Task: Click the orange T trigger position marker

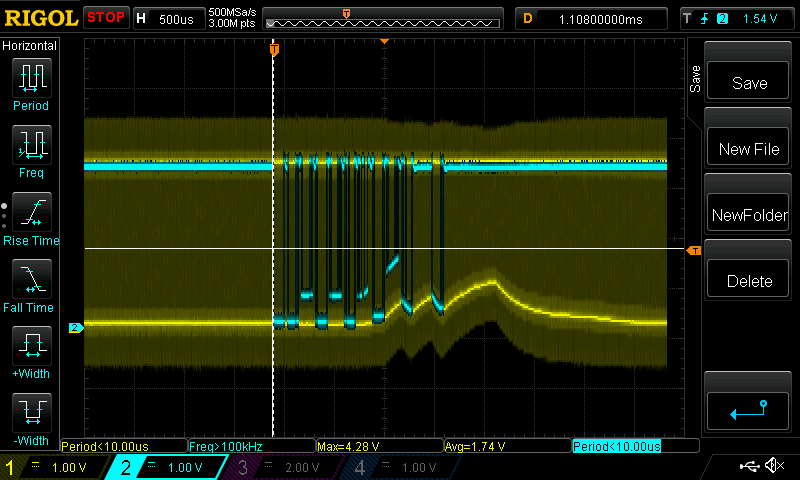Action: click(x=274, y=49)
